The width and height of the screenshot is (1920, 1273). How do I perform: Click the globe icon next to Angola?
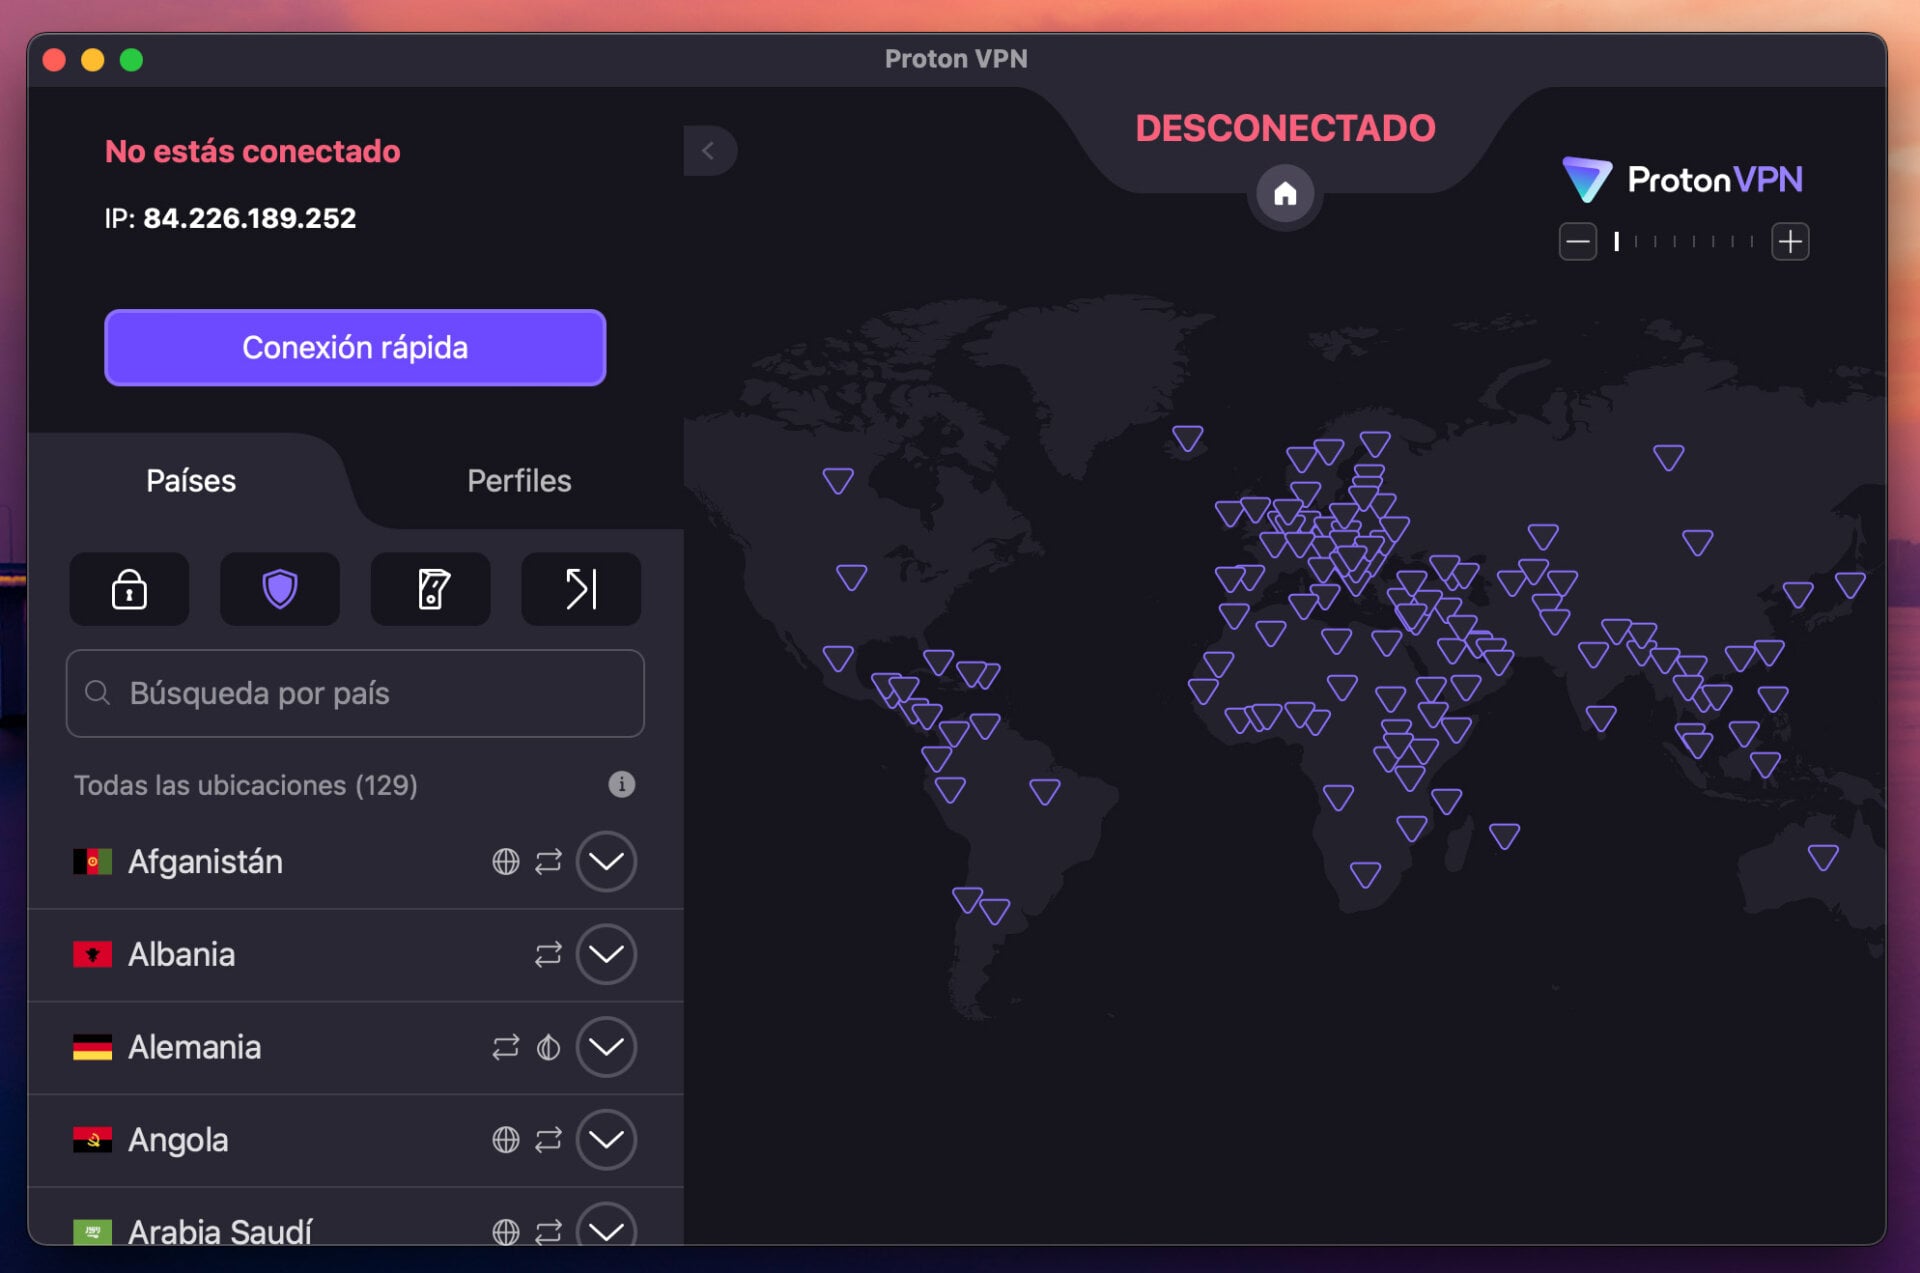(x=505, y=1140)
